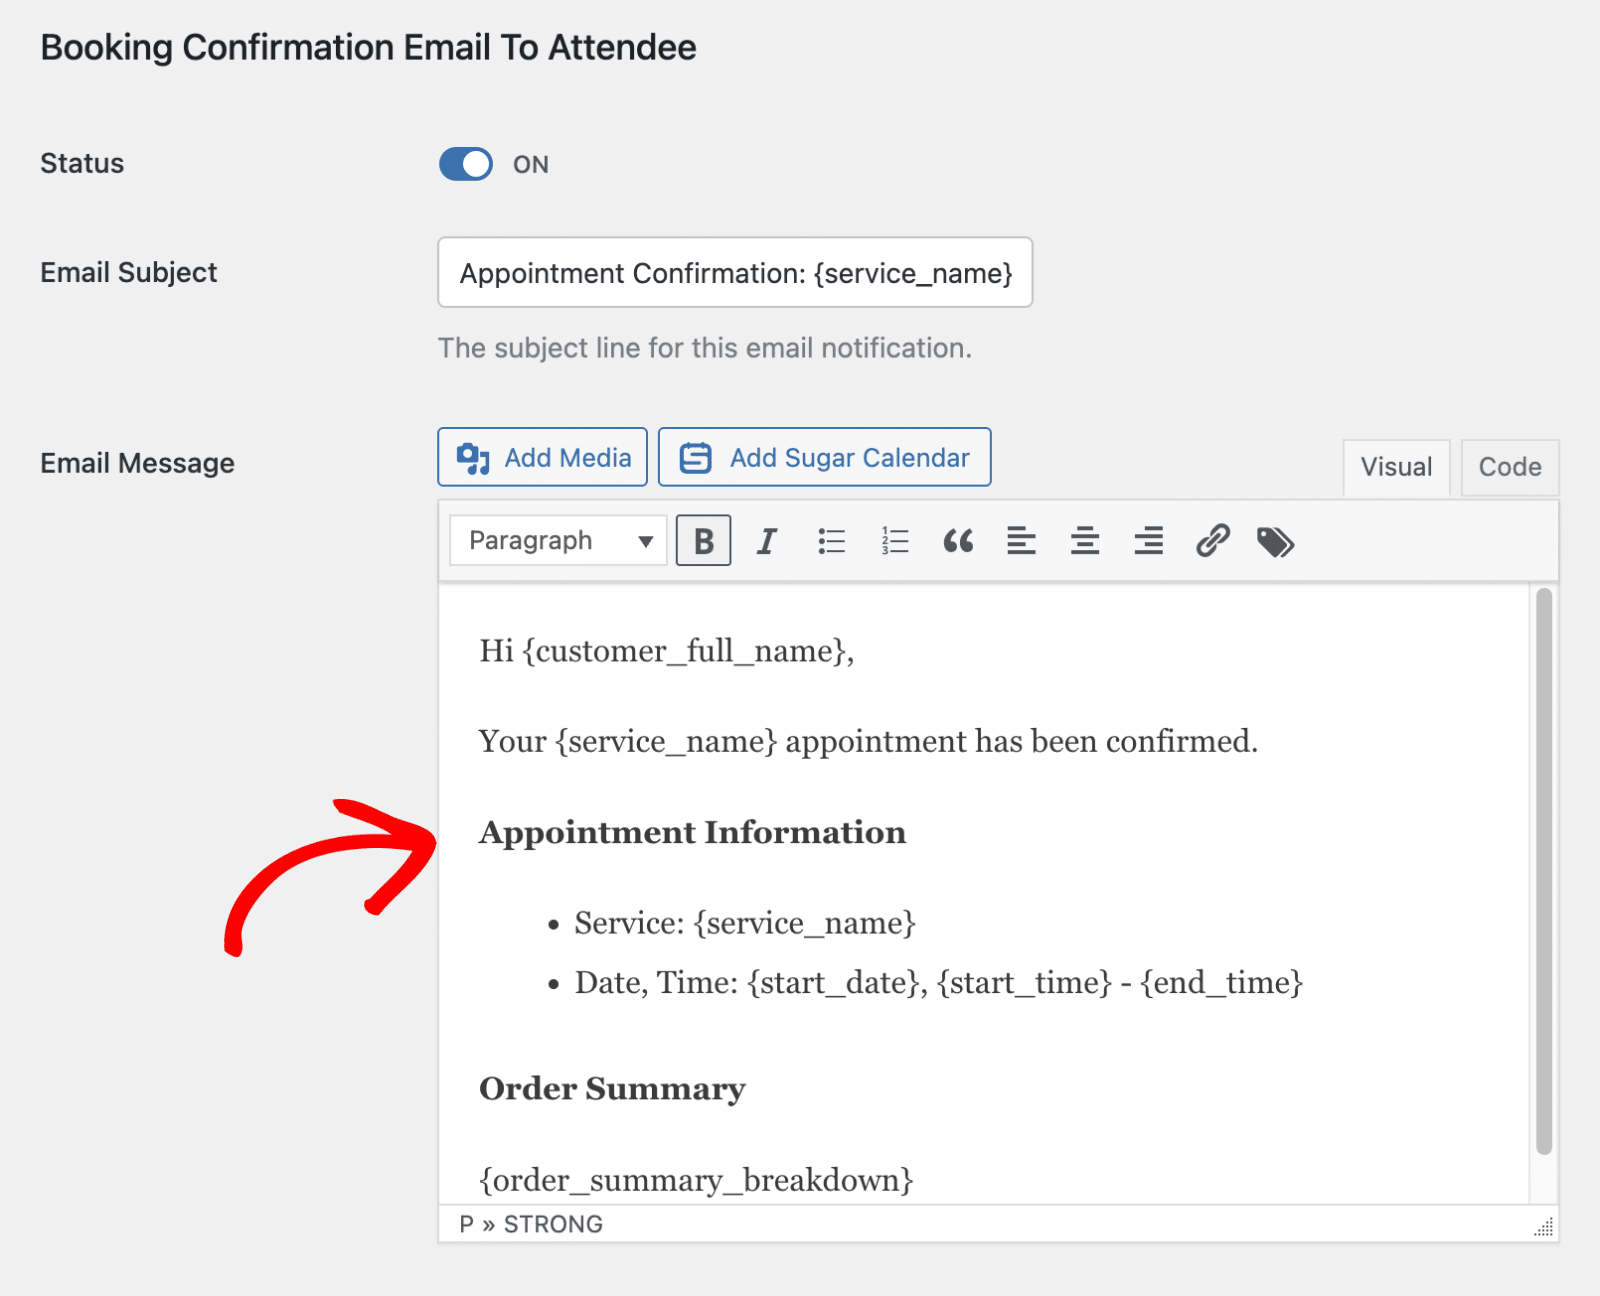Turn off the Status toggle
Screen dimensions: 1600x1296
point(466,164)
